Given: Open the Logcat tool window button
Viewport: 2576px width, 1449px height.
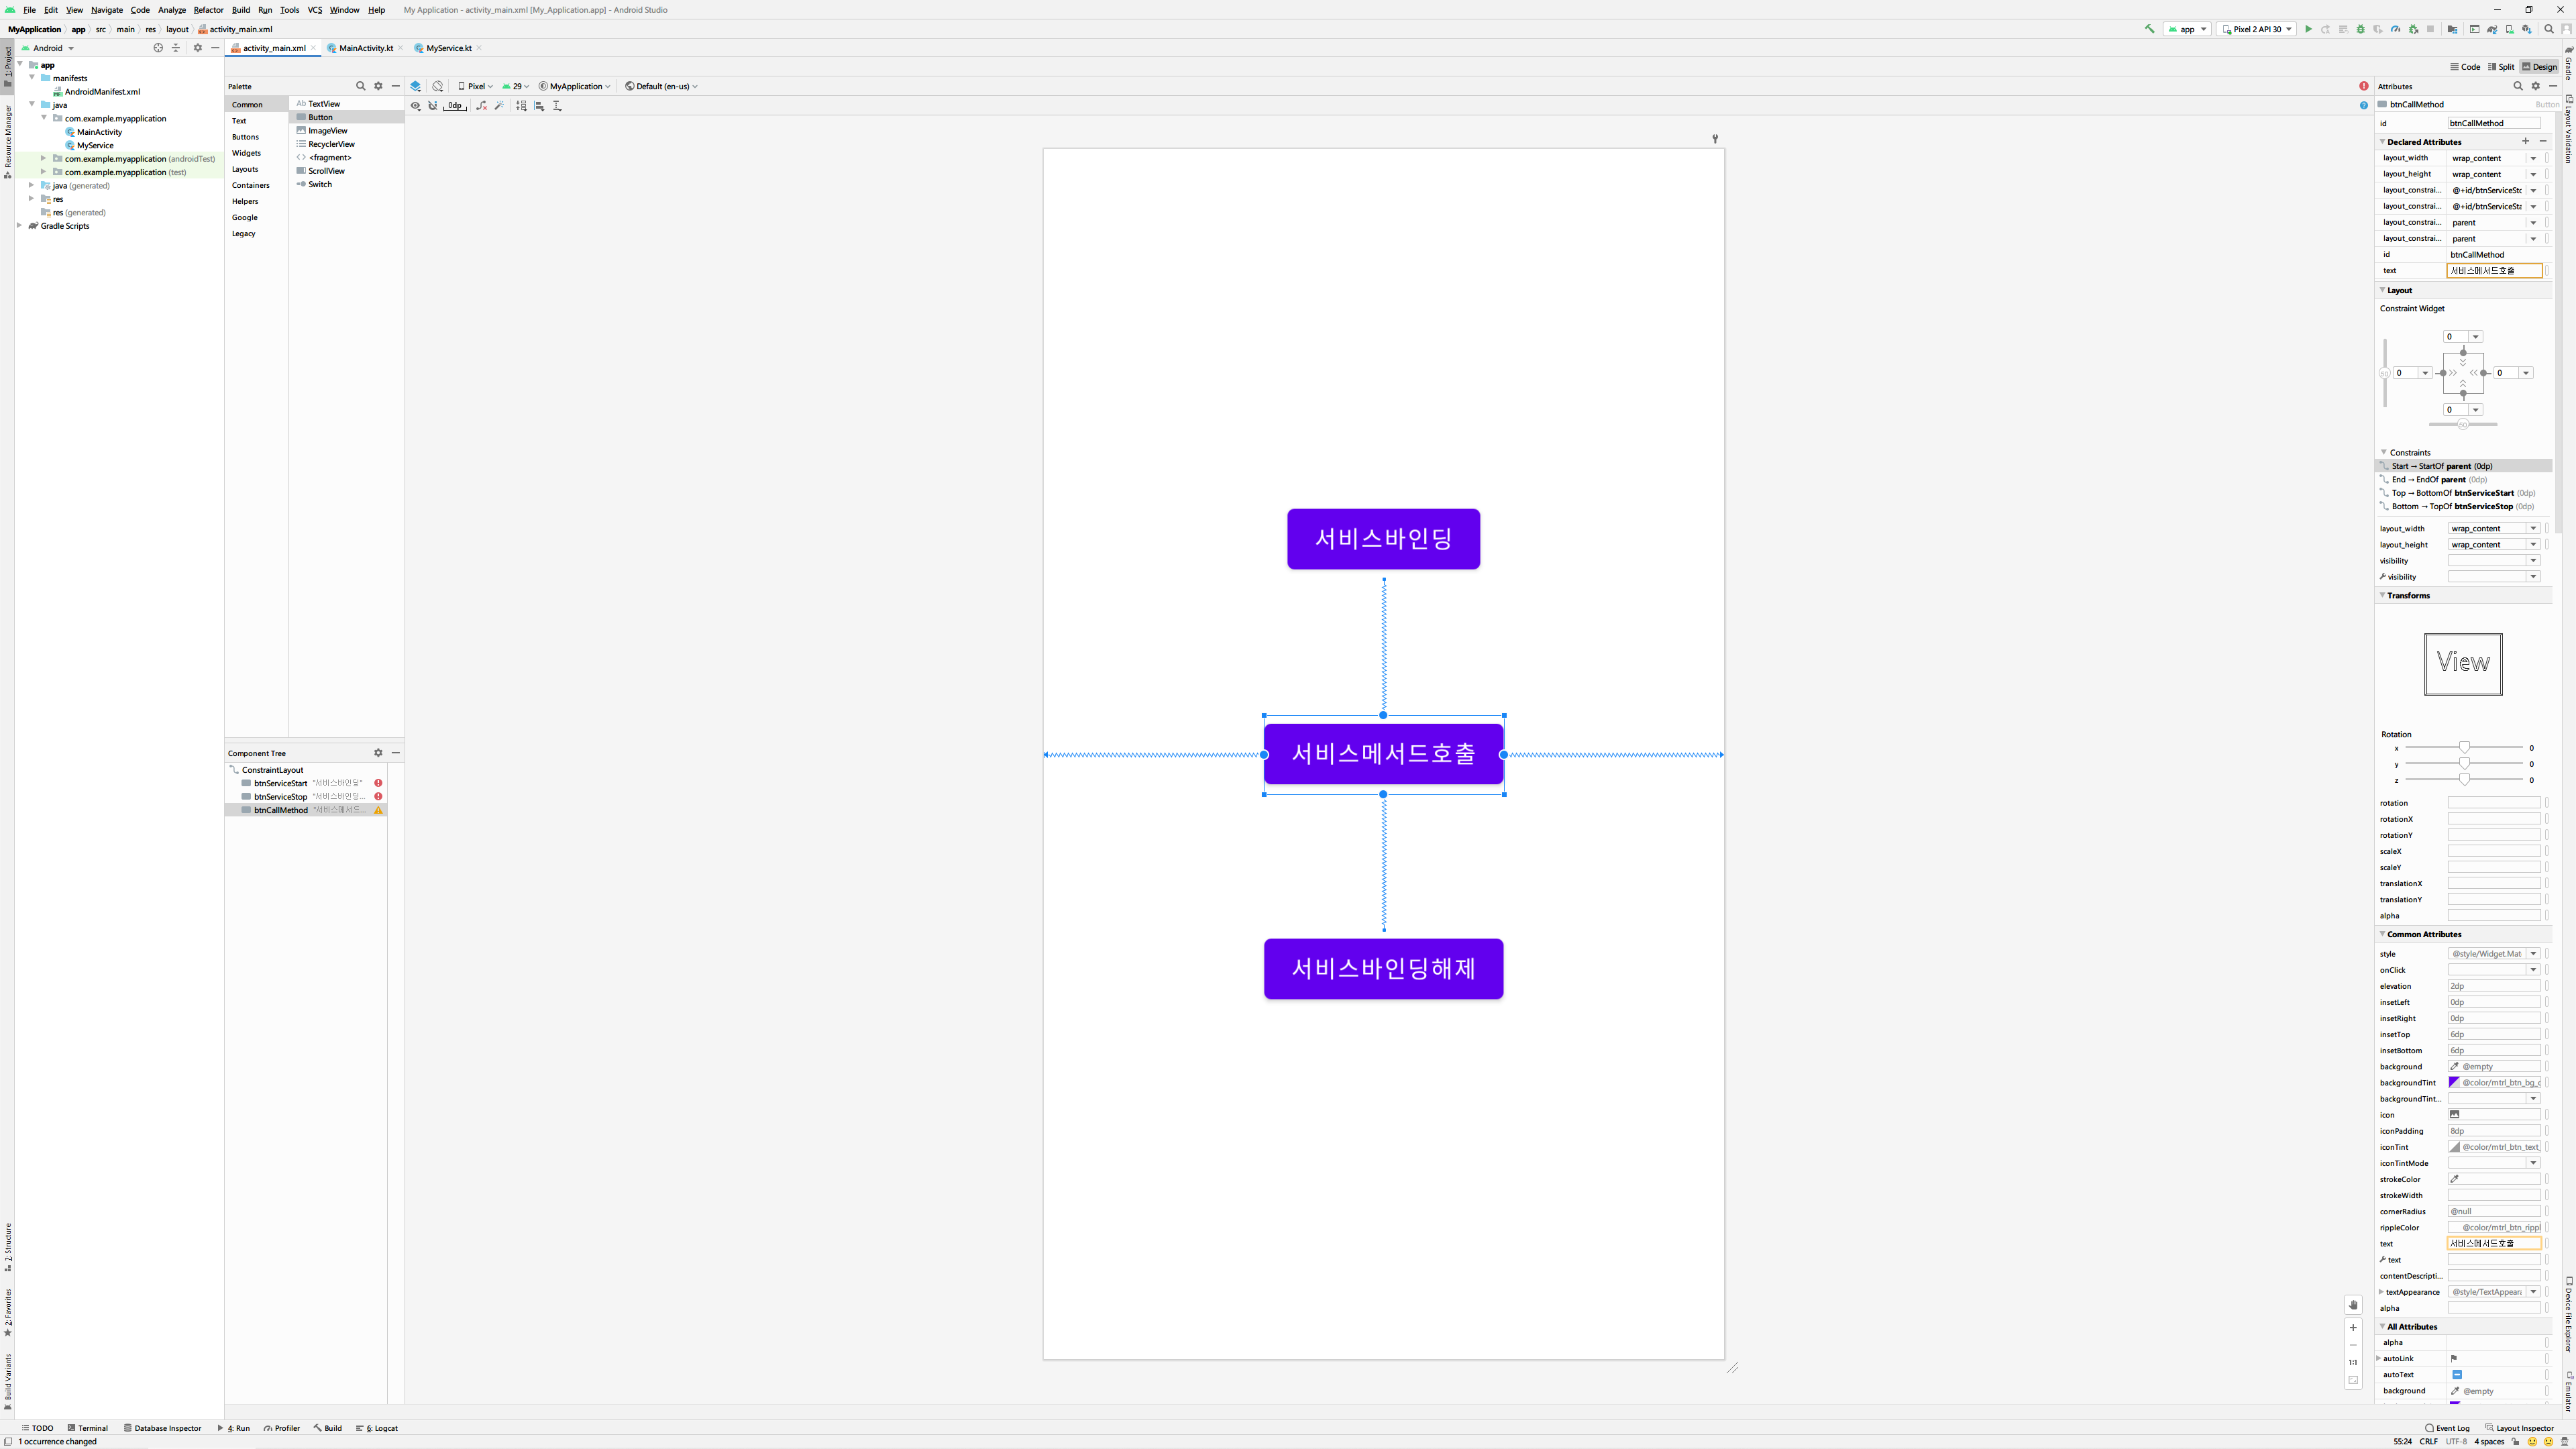Looking at the screenshot, I should pos(379,1428).
